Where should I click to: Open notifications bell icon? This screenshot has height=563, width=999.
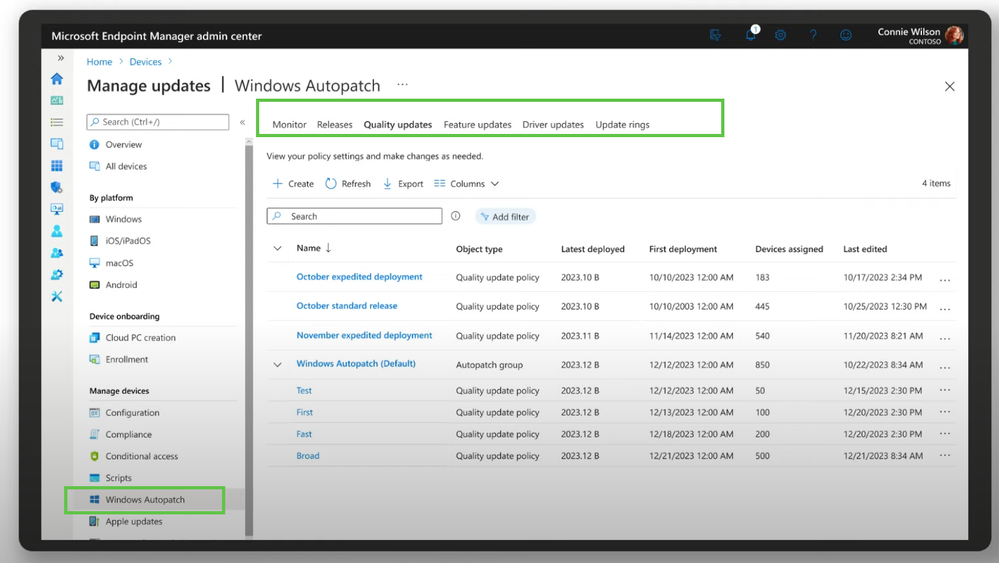tap(751, 34)
